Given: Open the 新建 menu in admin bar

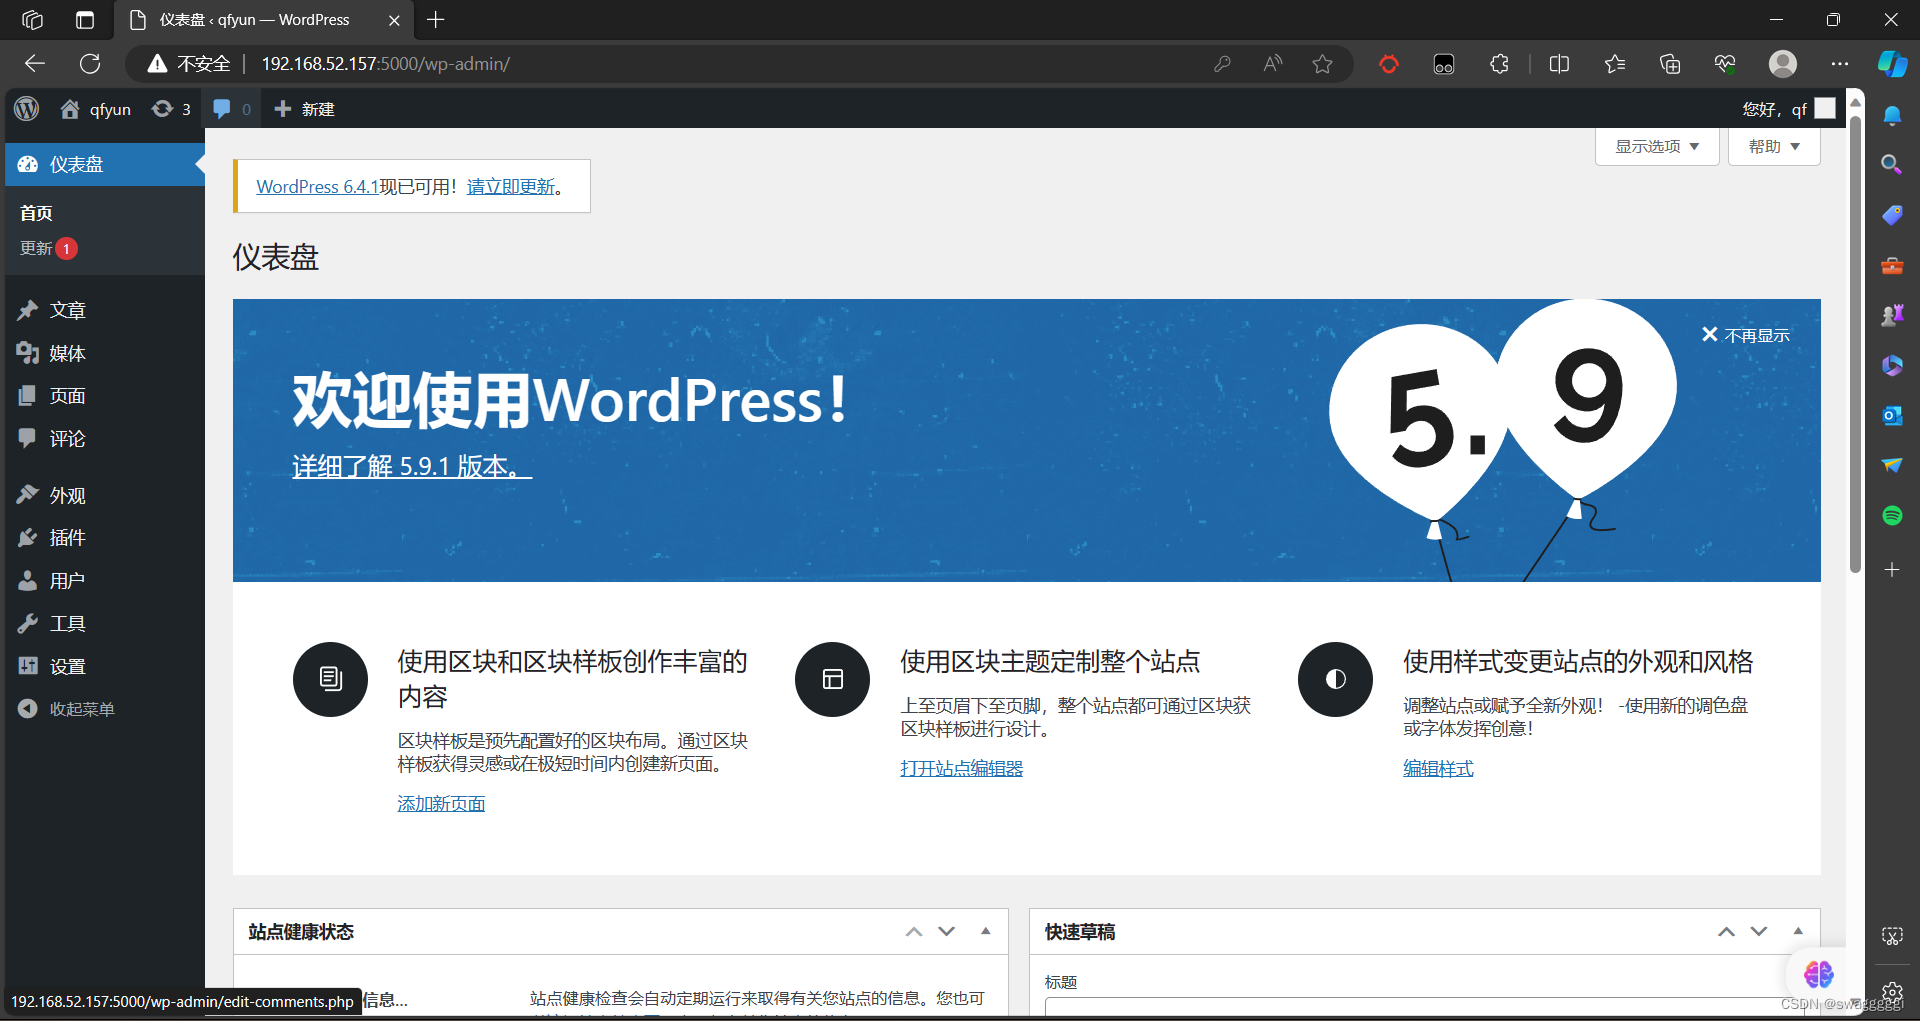Looking at the screenshot, I should point(303,108).
